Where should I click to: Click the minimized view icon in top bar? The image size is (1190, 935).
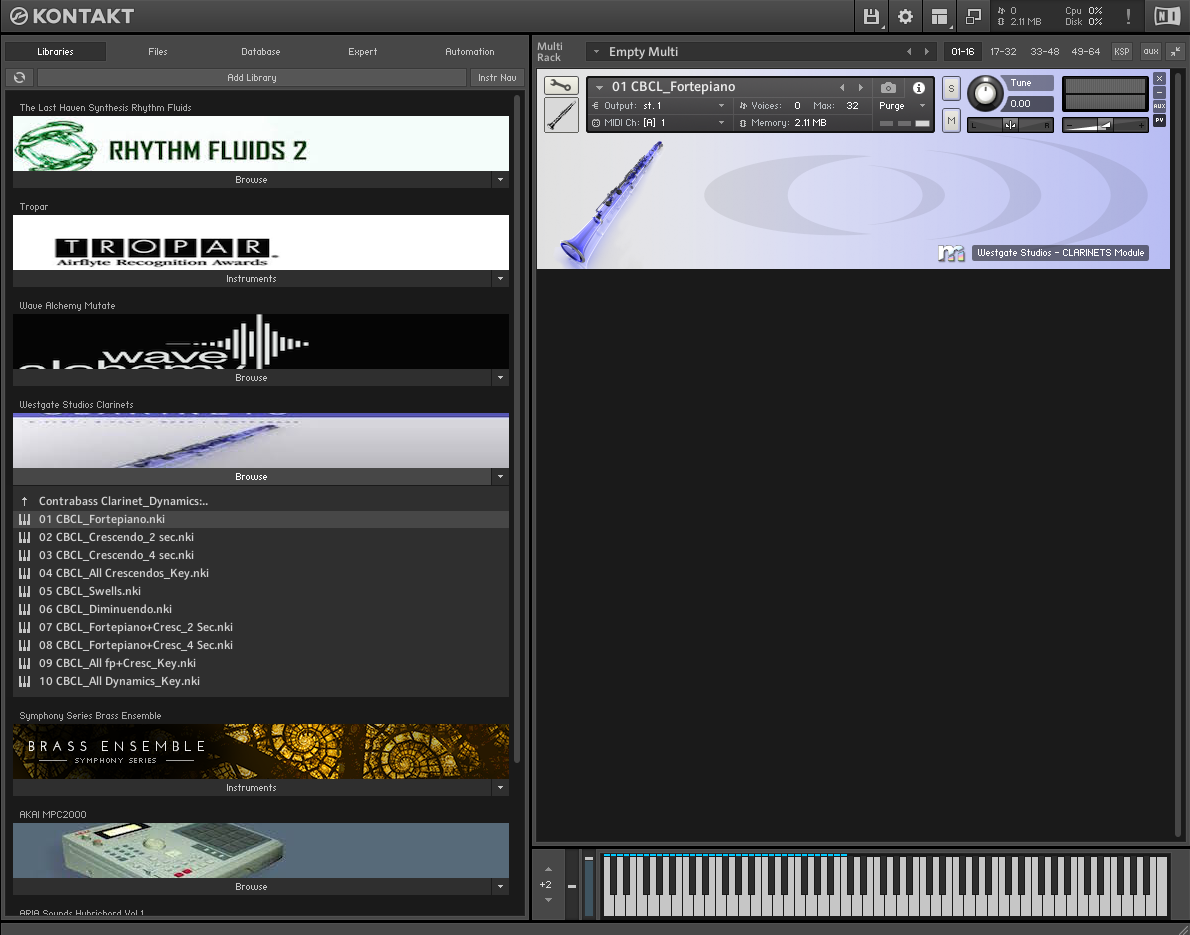tap(973, 16)
